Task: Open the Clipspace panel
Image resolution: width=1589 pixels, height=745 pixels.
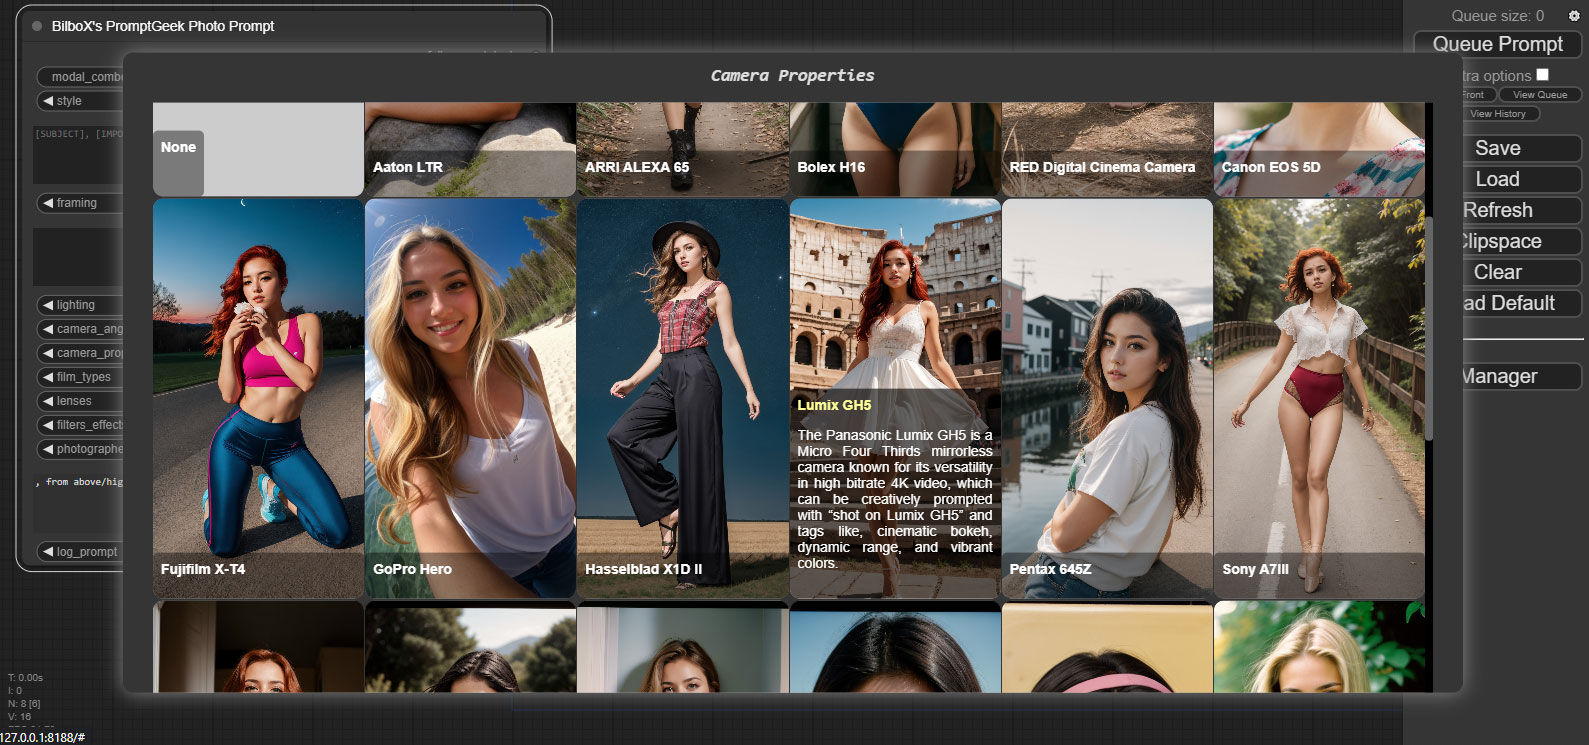Action: pyautogui.click(x=1521, y=241)
